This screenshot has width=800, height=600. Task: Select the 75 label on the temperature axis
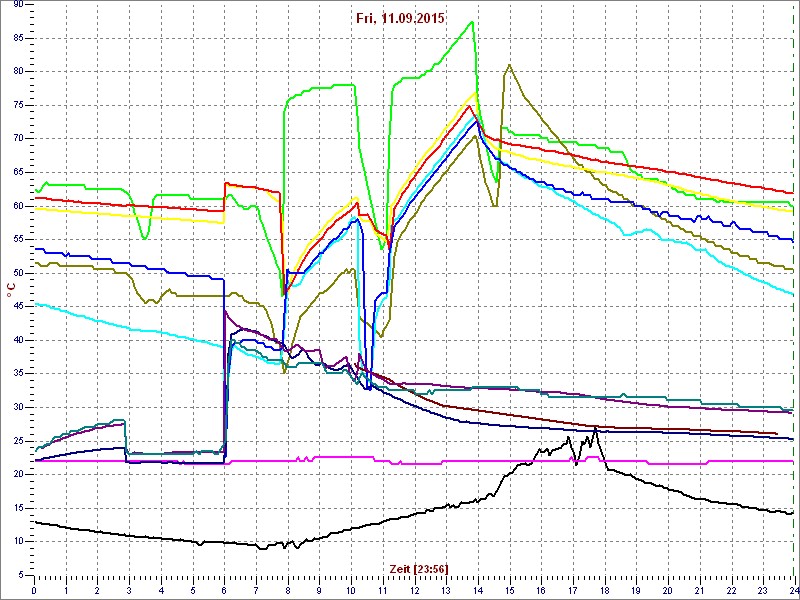point(18,106)
